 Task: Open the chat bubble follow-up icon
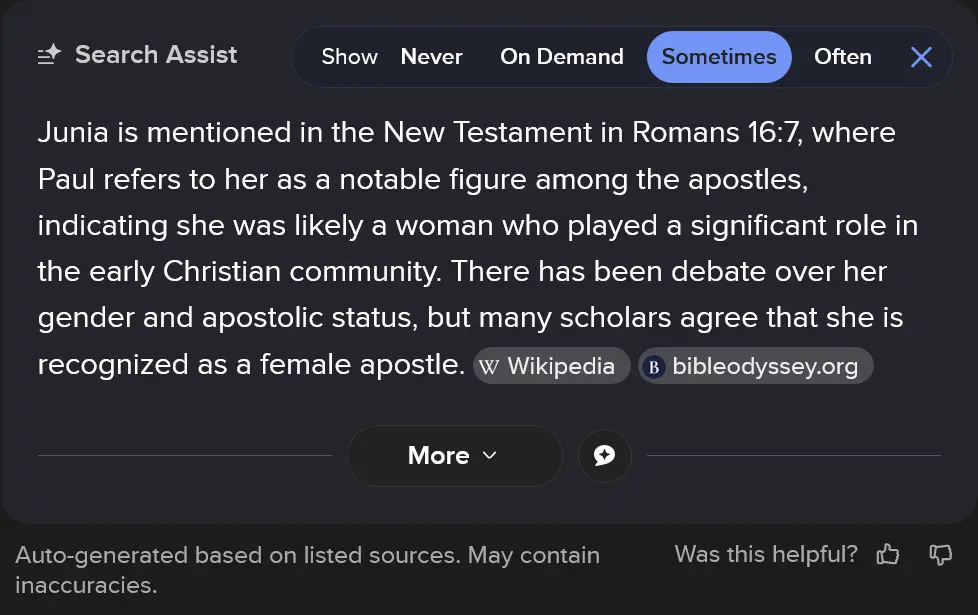coord(604,456)
